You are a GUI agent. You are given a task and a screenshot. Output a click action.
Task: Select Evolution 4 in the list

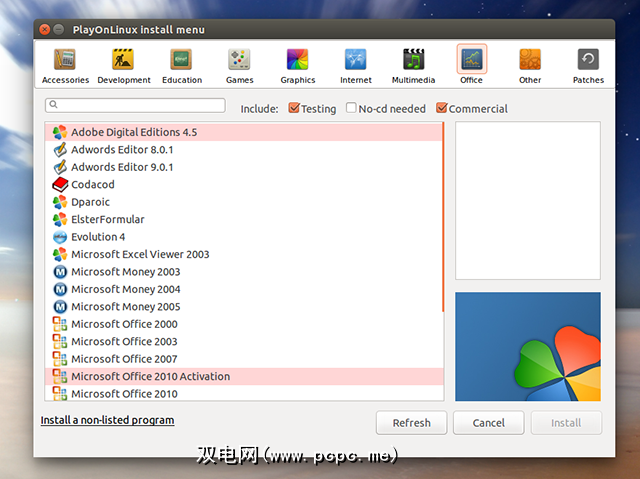(x=244, y=237)
